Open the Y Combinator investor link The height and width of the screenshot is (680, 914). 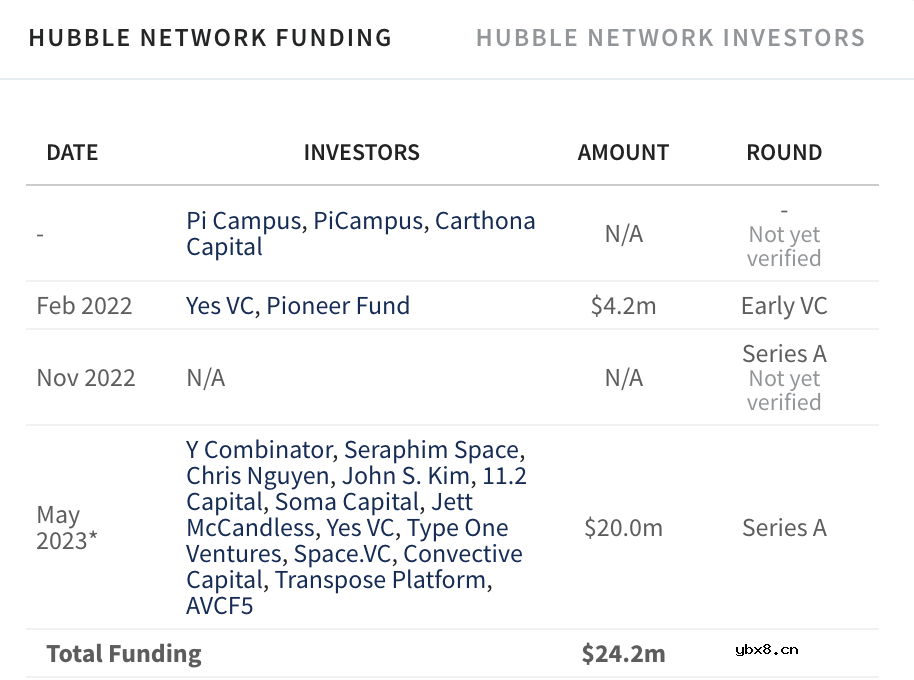(x=260, y=450)
